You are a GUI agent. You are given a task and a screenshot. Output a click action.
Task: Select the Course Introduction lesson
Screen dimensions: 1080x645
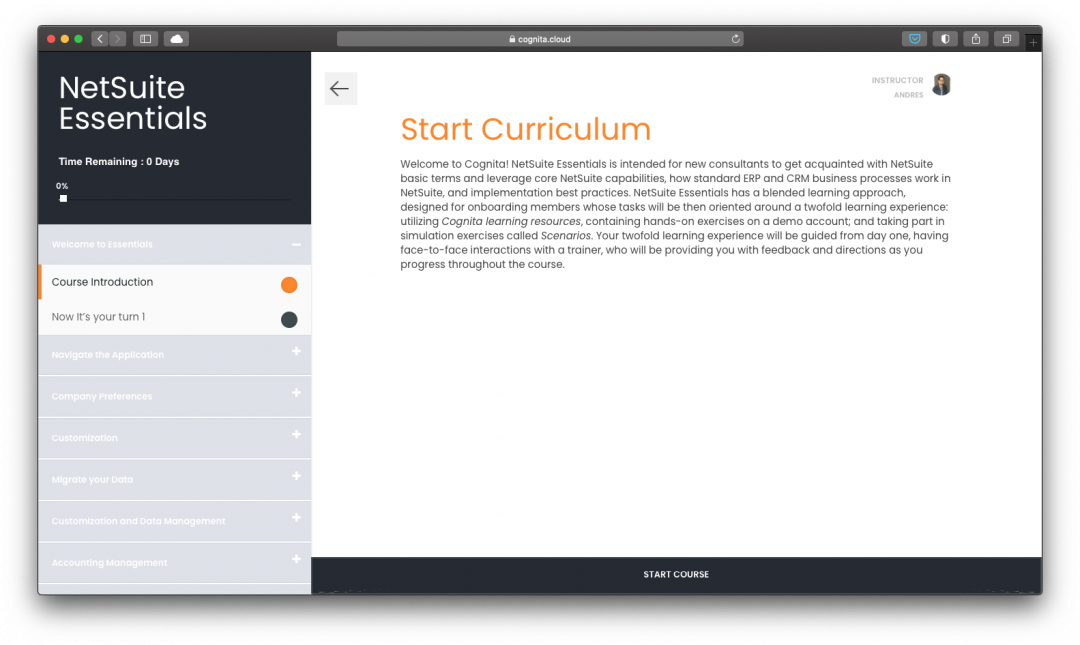click(175, 282)
